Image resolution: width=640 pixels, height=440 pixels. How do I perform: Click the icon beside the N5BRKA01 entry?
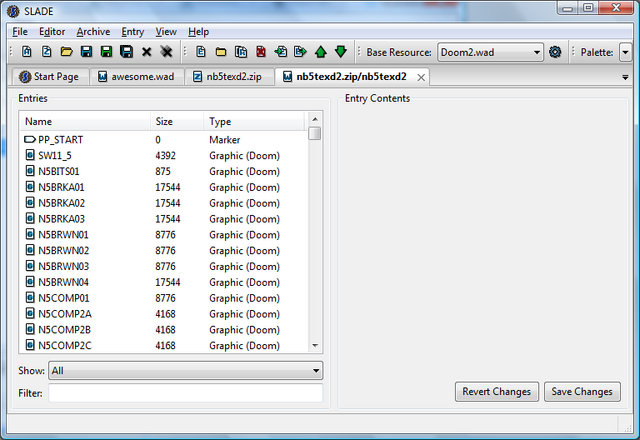[30, 187]
